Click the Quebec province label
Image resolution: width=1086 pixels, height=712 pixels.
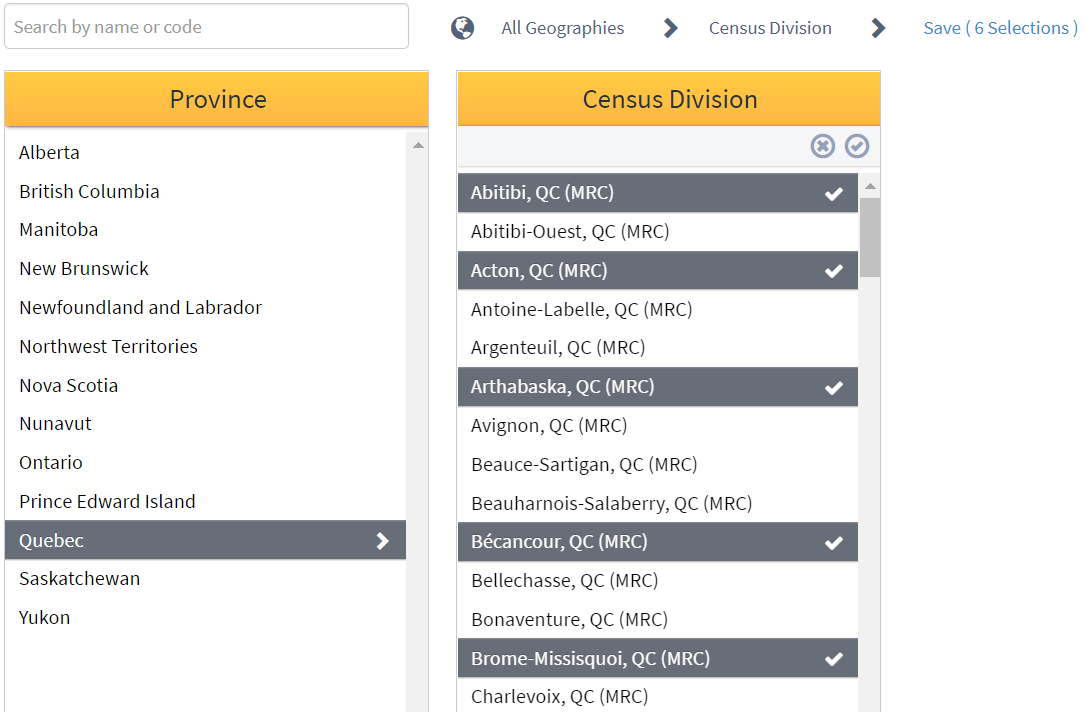click(x=51, y=540)
